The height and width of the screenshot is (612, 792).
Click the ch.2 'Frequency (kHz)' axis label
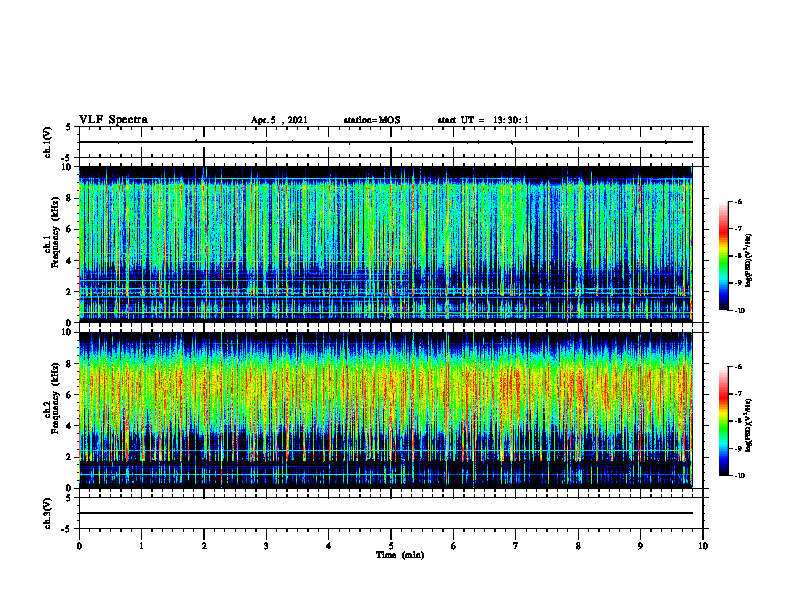tap(55, 398)
